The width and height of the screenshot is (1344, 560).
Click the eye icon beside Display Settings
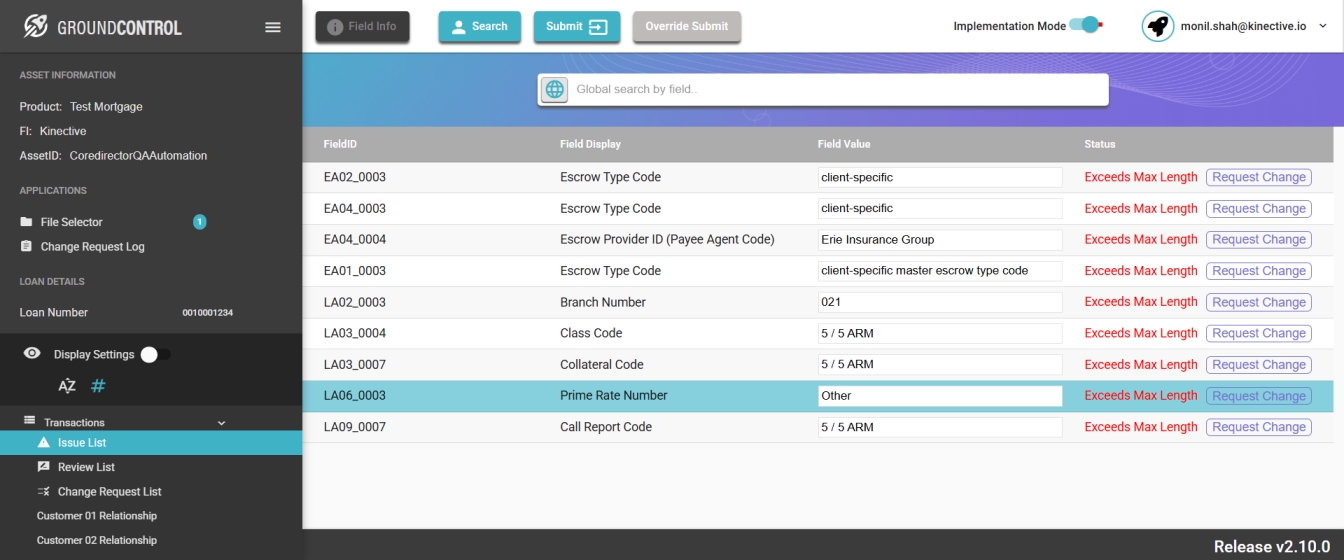pyautogui.click(x=32, y=354)
